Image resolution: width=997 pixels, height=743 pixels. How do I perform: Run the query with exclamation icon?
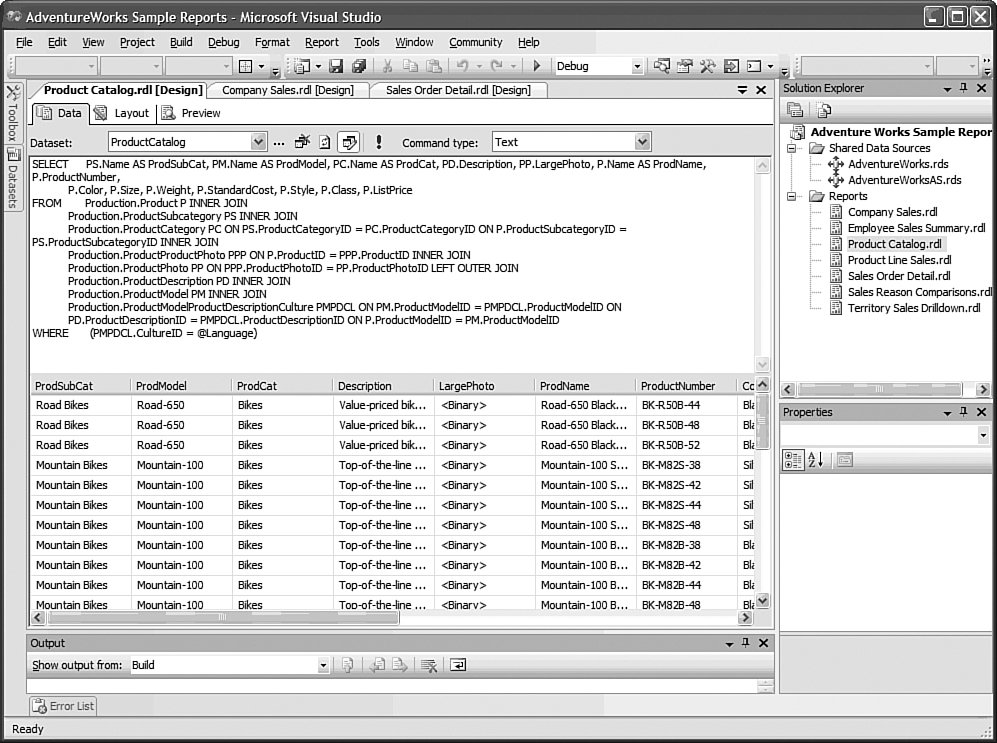[379, 142]
